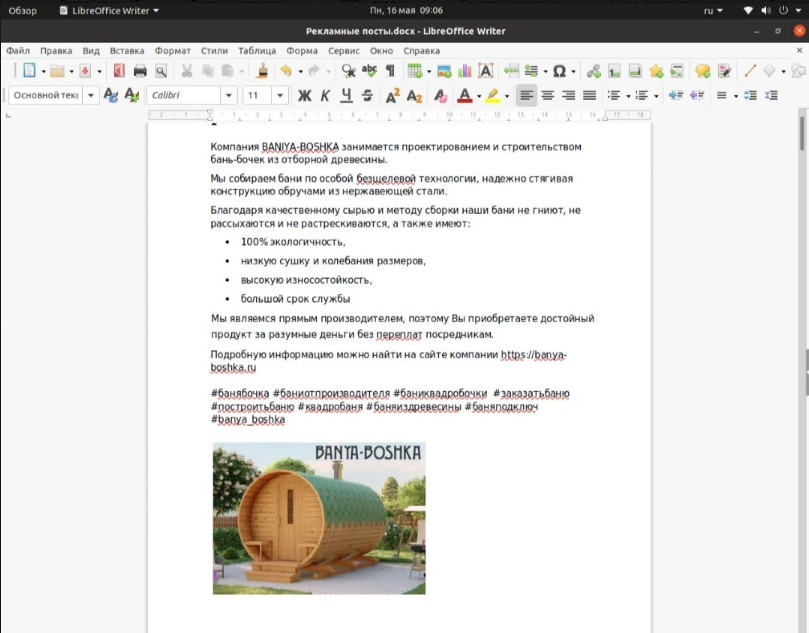This screenshot has height=633, width=809.
Task: Click the Обзор activities button
Action: point(23,10)
